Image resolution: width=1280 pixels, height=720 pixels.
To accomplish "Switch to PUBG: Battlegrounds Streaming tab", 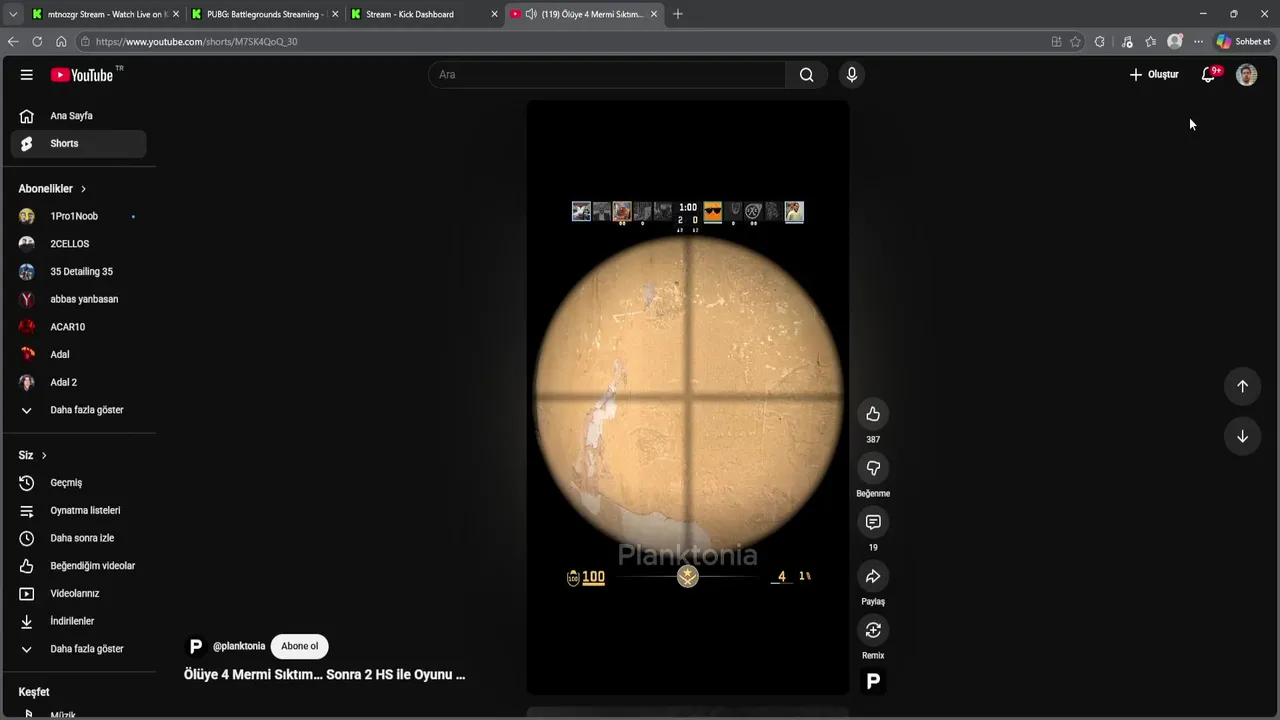I will coord(265,14).
